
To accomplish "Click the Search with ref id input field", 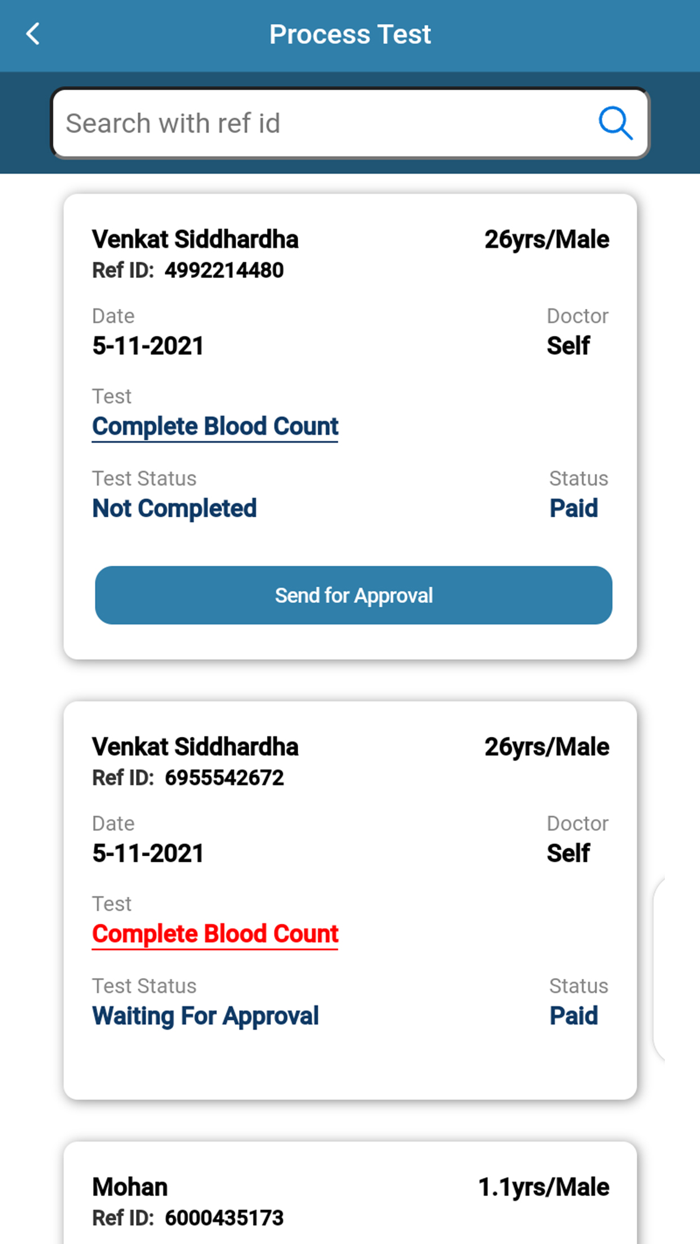I will tap(300, 122).
